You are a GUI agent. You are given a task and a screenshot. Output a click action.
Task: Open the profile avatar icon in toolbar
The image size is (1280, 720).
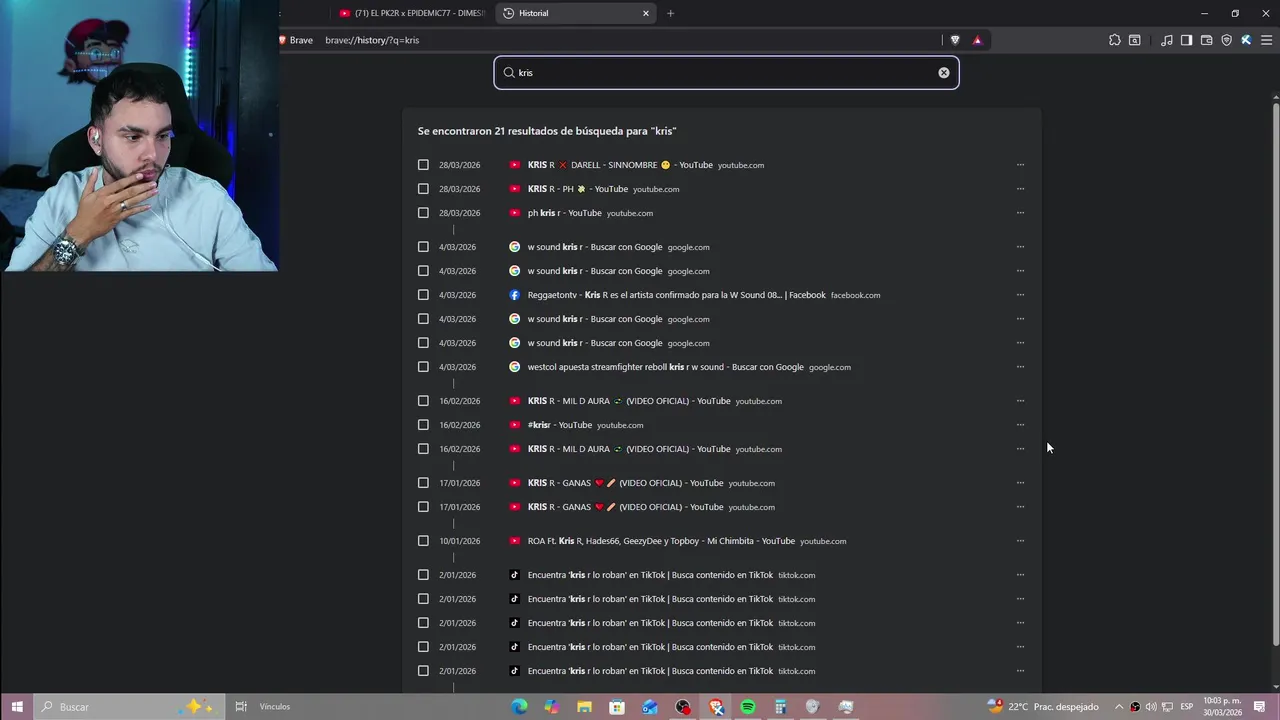point(1246,40)
